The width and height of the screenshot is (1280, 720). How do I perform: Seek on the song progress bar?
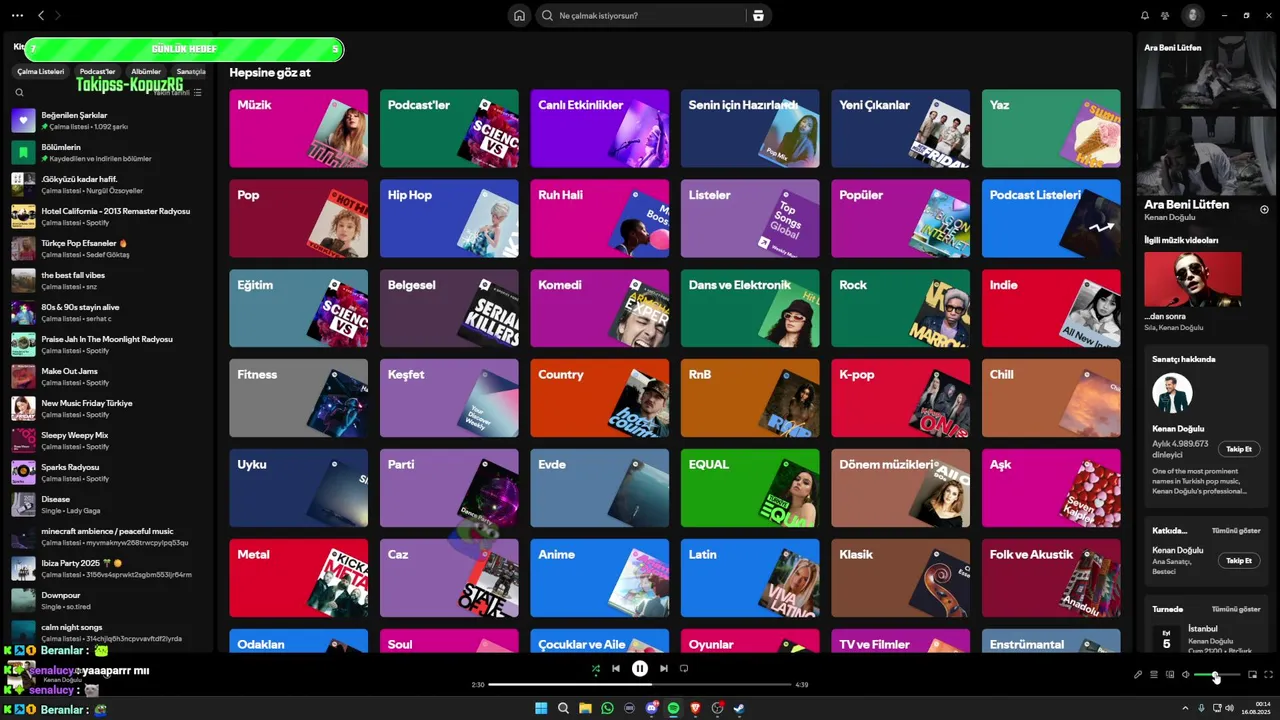point(640,685)
